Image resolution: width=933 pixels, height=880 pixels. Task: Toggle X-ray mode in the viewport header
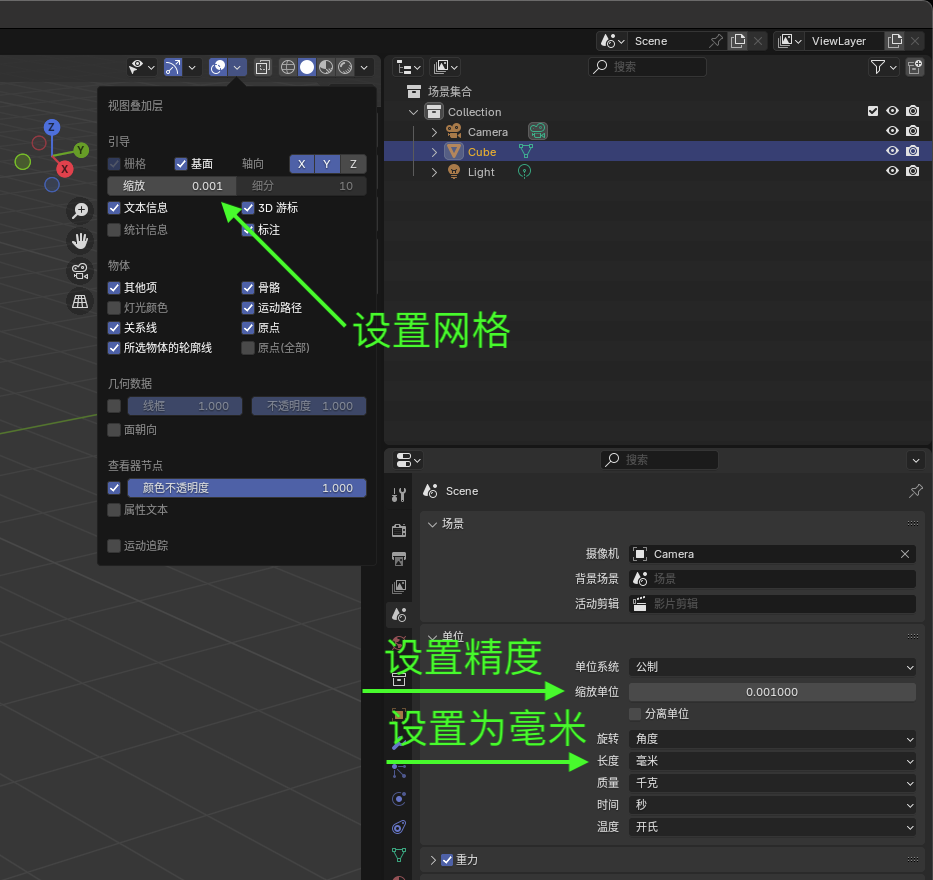[262, 67]
